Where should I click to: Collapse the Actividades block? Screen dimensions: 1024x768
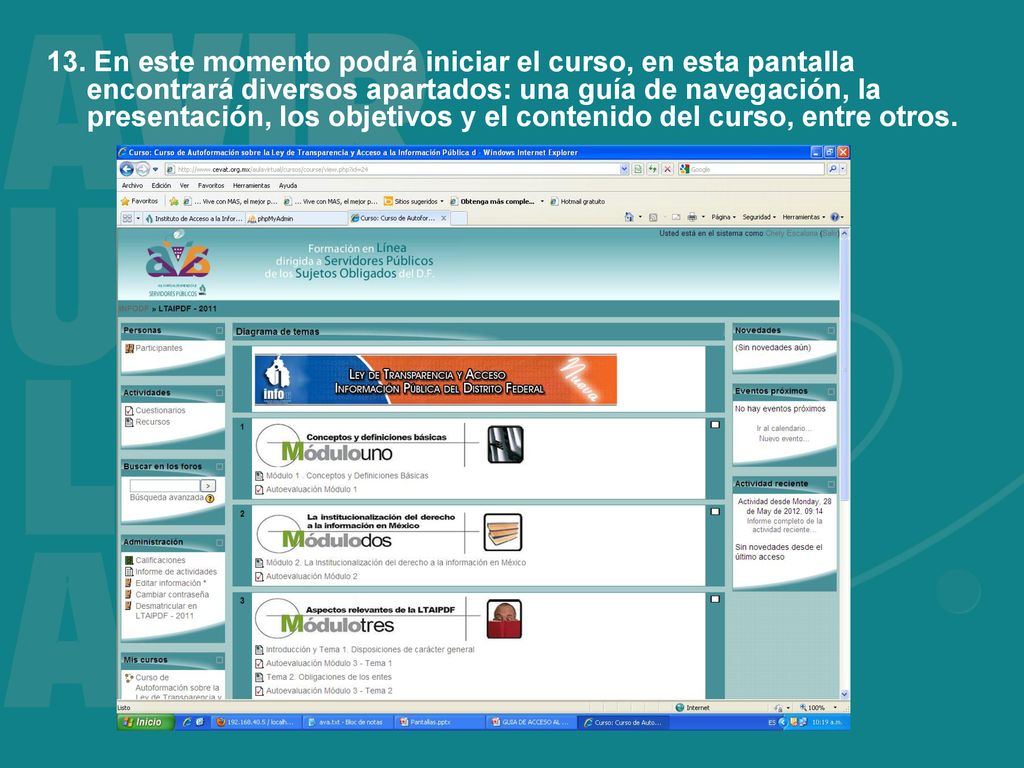pos(219,392)
